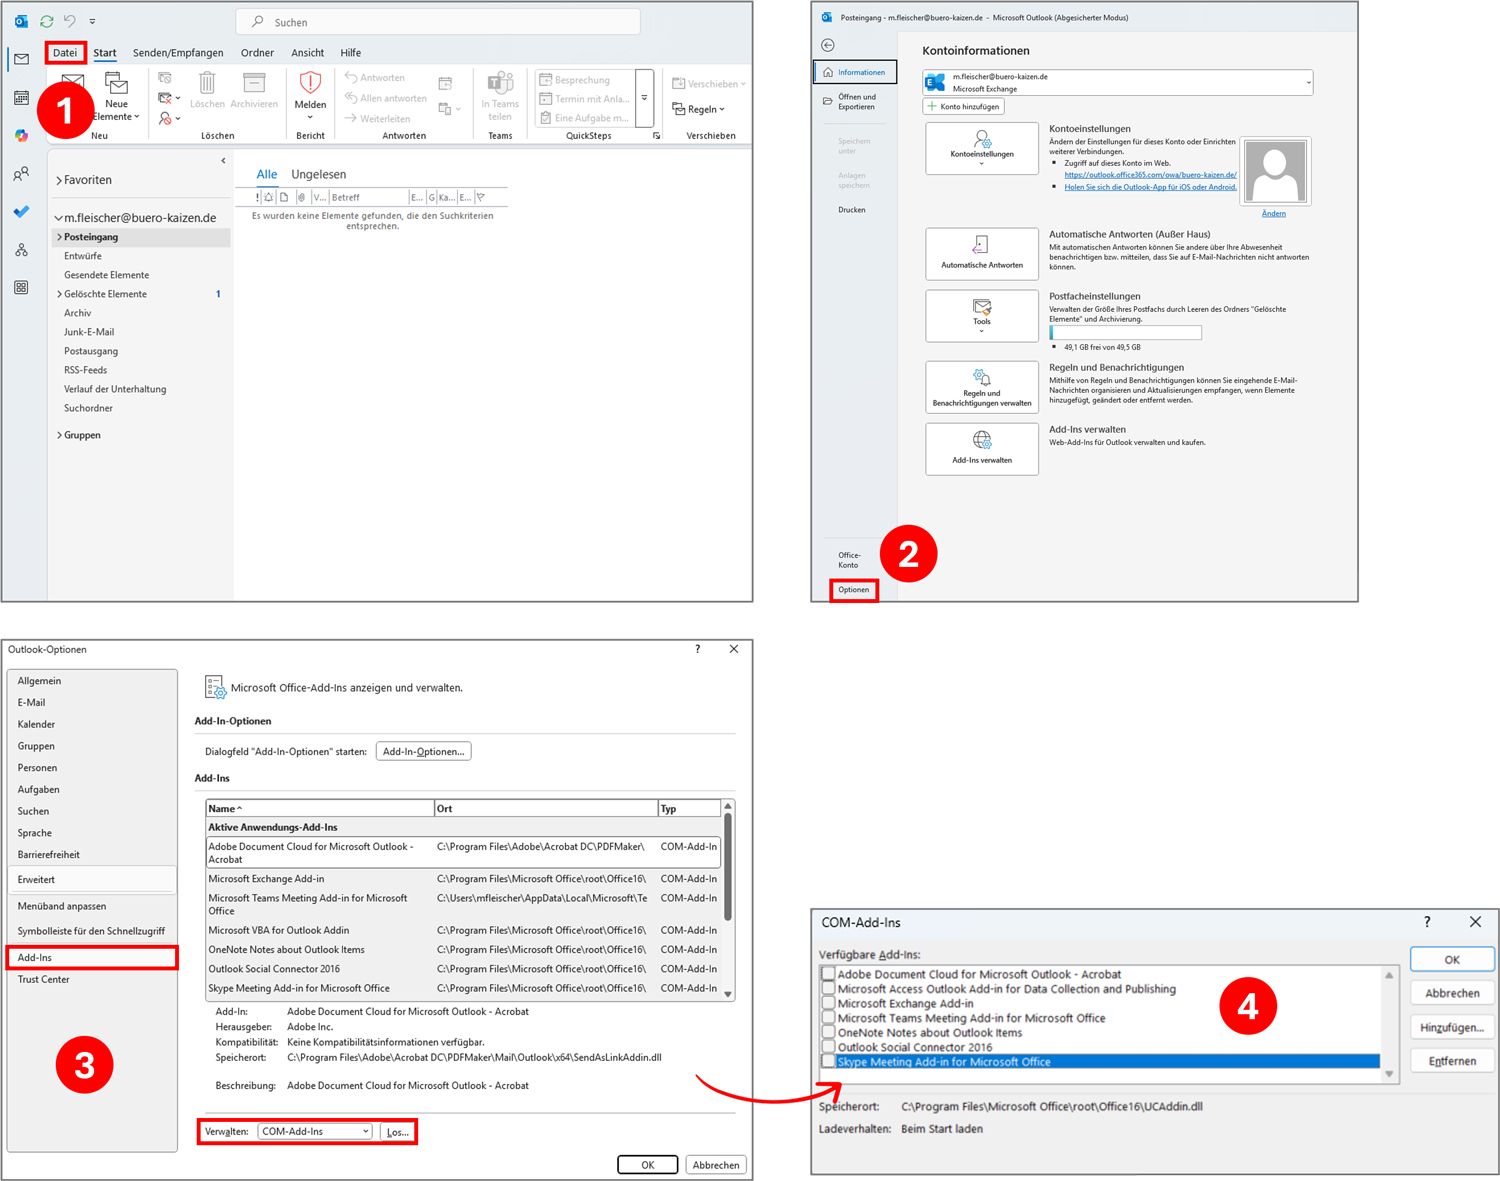
Task: Click Entfernen in COM-Add-Ins dialog
Action: coord(1452,1061)
